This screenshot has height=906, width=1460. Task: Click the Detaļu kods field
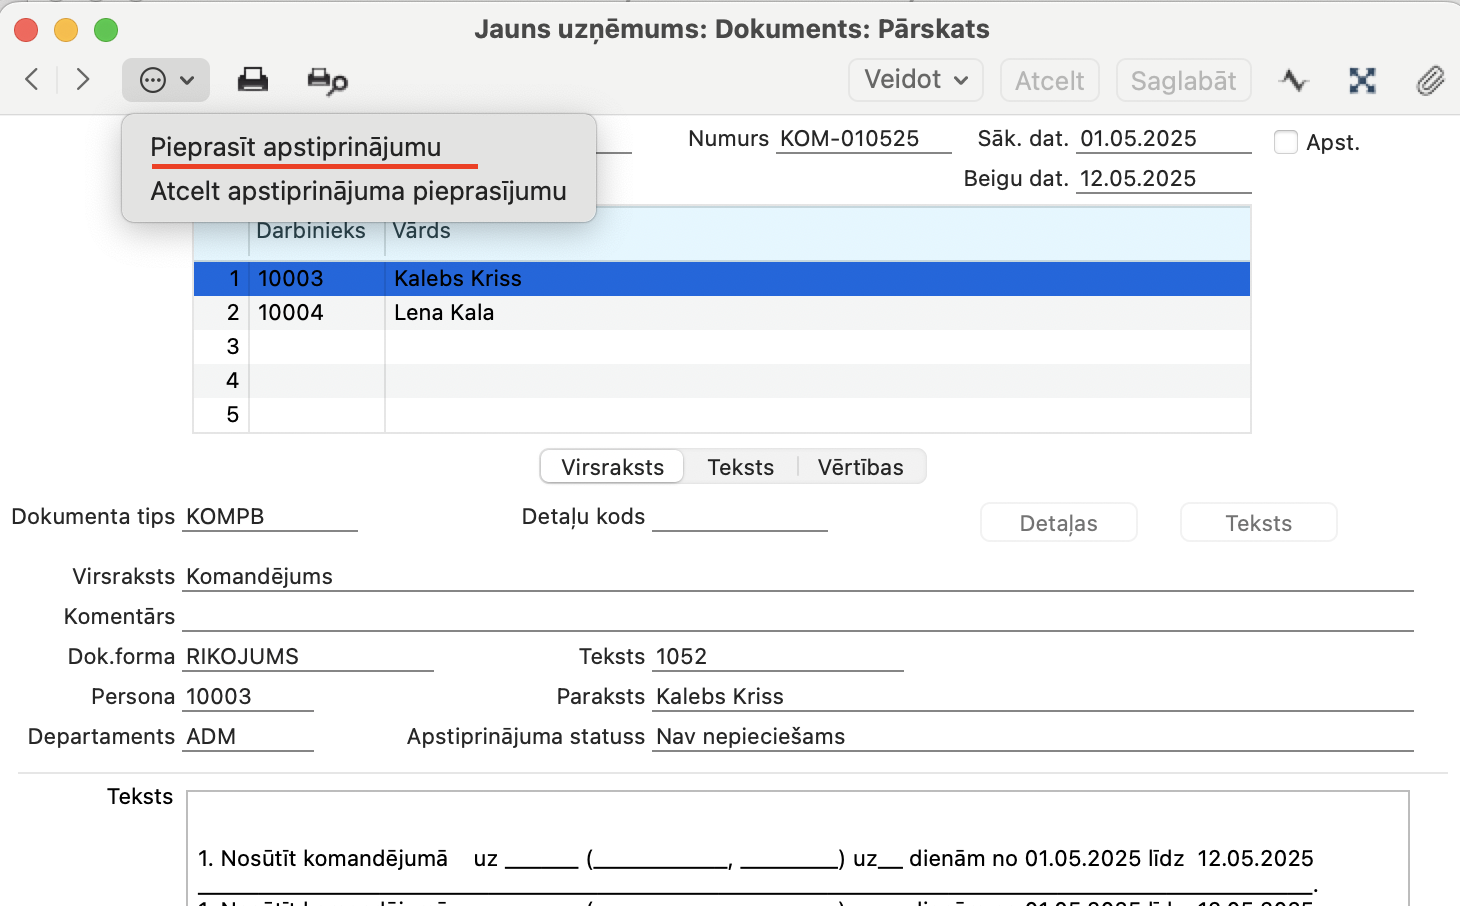click(739, 517)
